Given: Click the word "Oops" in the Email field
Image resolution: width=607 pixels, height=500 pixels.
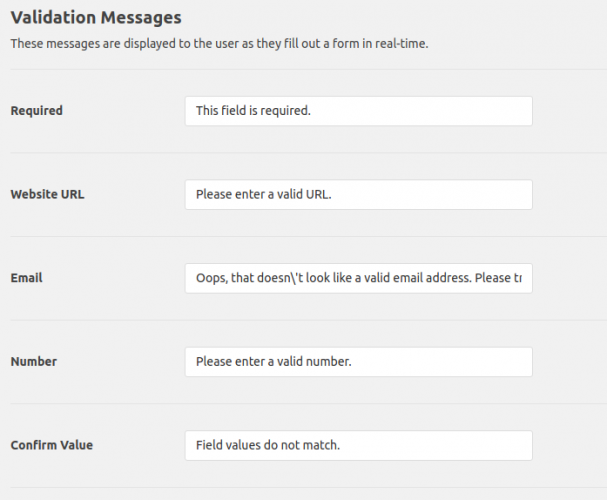Looking at the screenshot, I should [211, 278].
